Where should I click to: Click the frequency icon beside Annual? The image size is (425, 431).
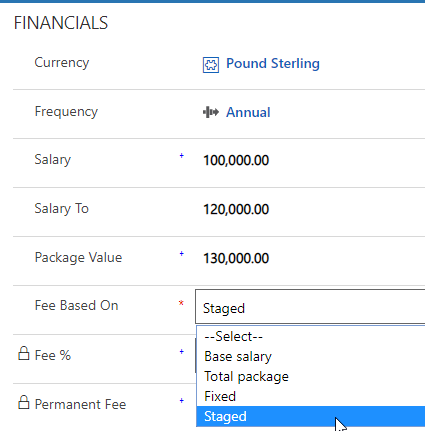[211, 112]
